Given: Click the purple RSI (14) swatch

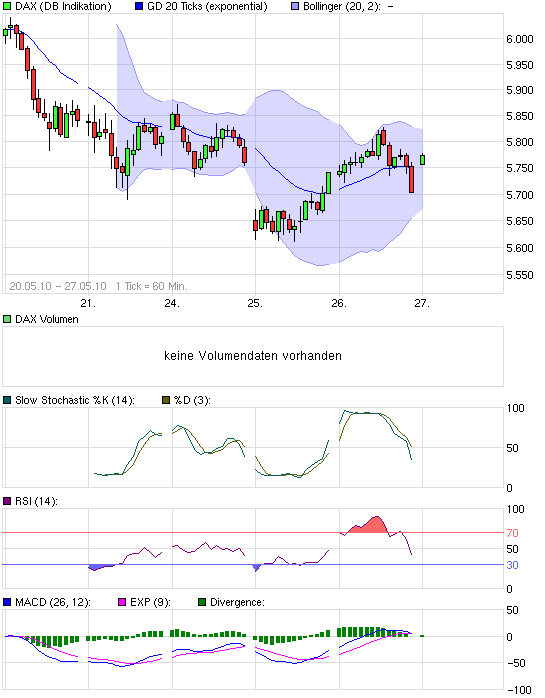Looking at the screenshot, I should (x=7, y=501).
